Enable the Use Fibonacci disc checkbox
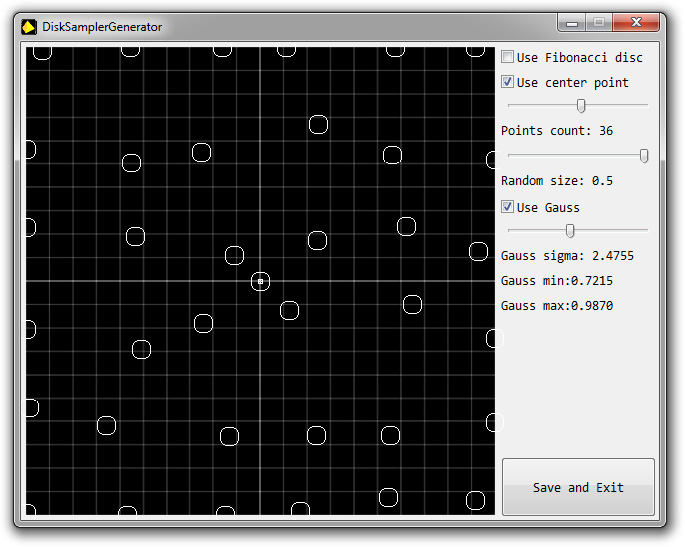Screen dimensions: 685x547 coord(508,58)
